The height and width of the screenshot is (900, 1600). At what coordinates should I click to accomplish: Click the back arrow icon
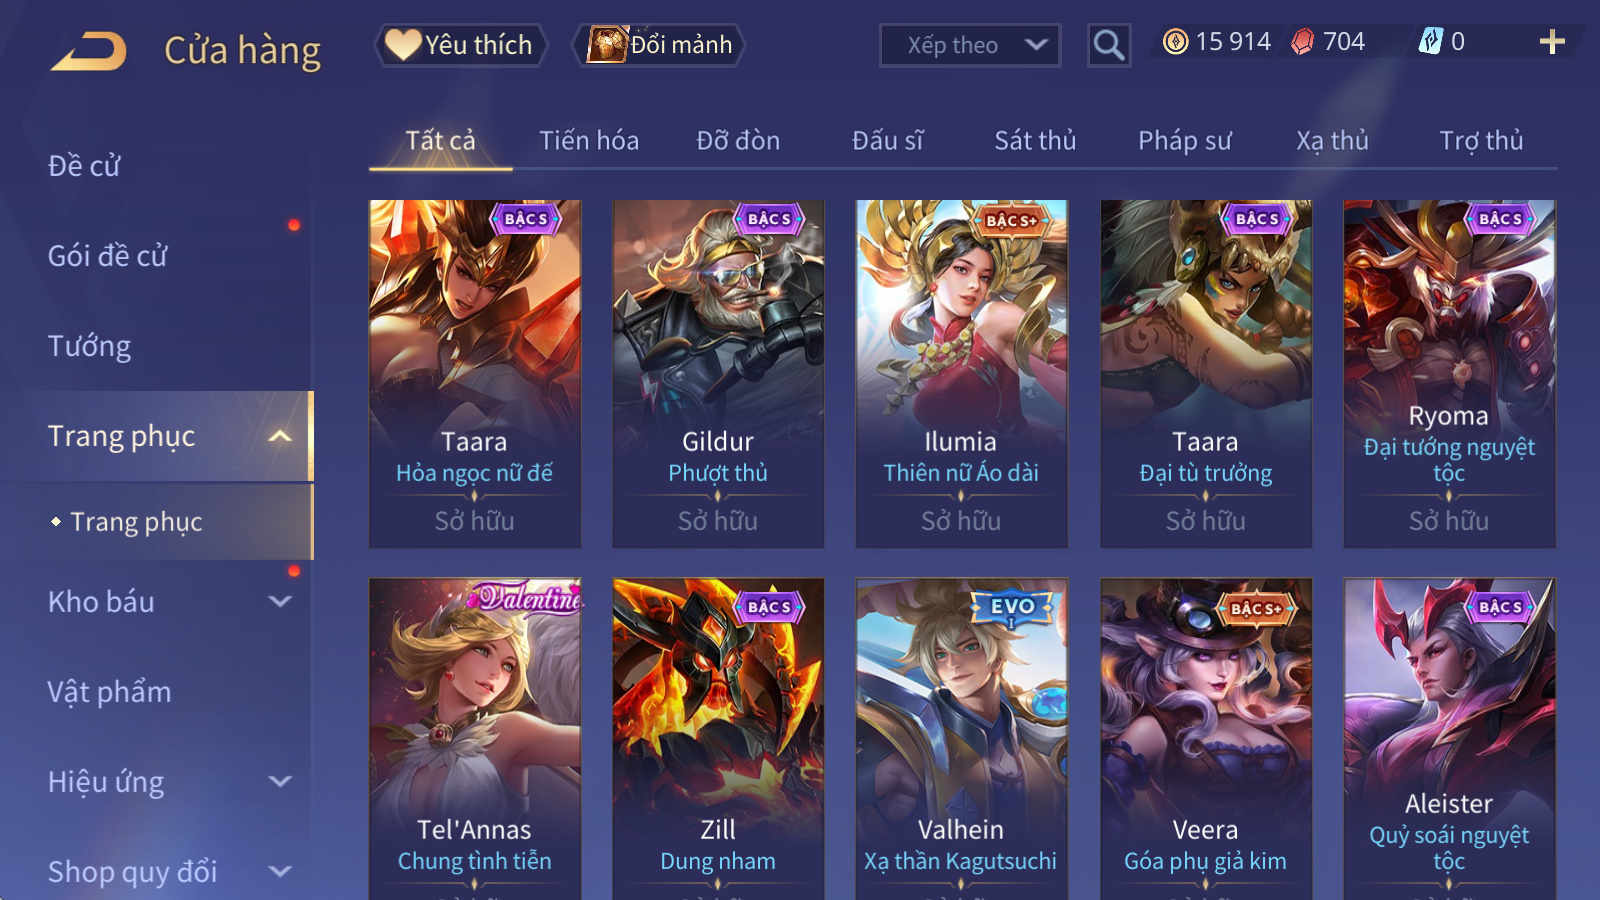(x=89, y=51)
